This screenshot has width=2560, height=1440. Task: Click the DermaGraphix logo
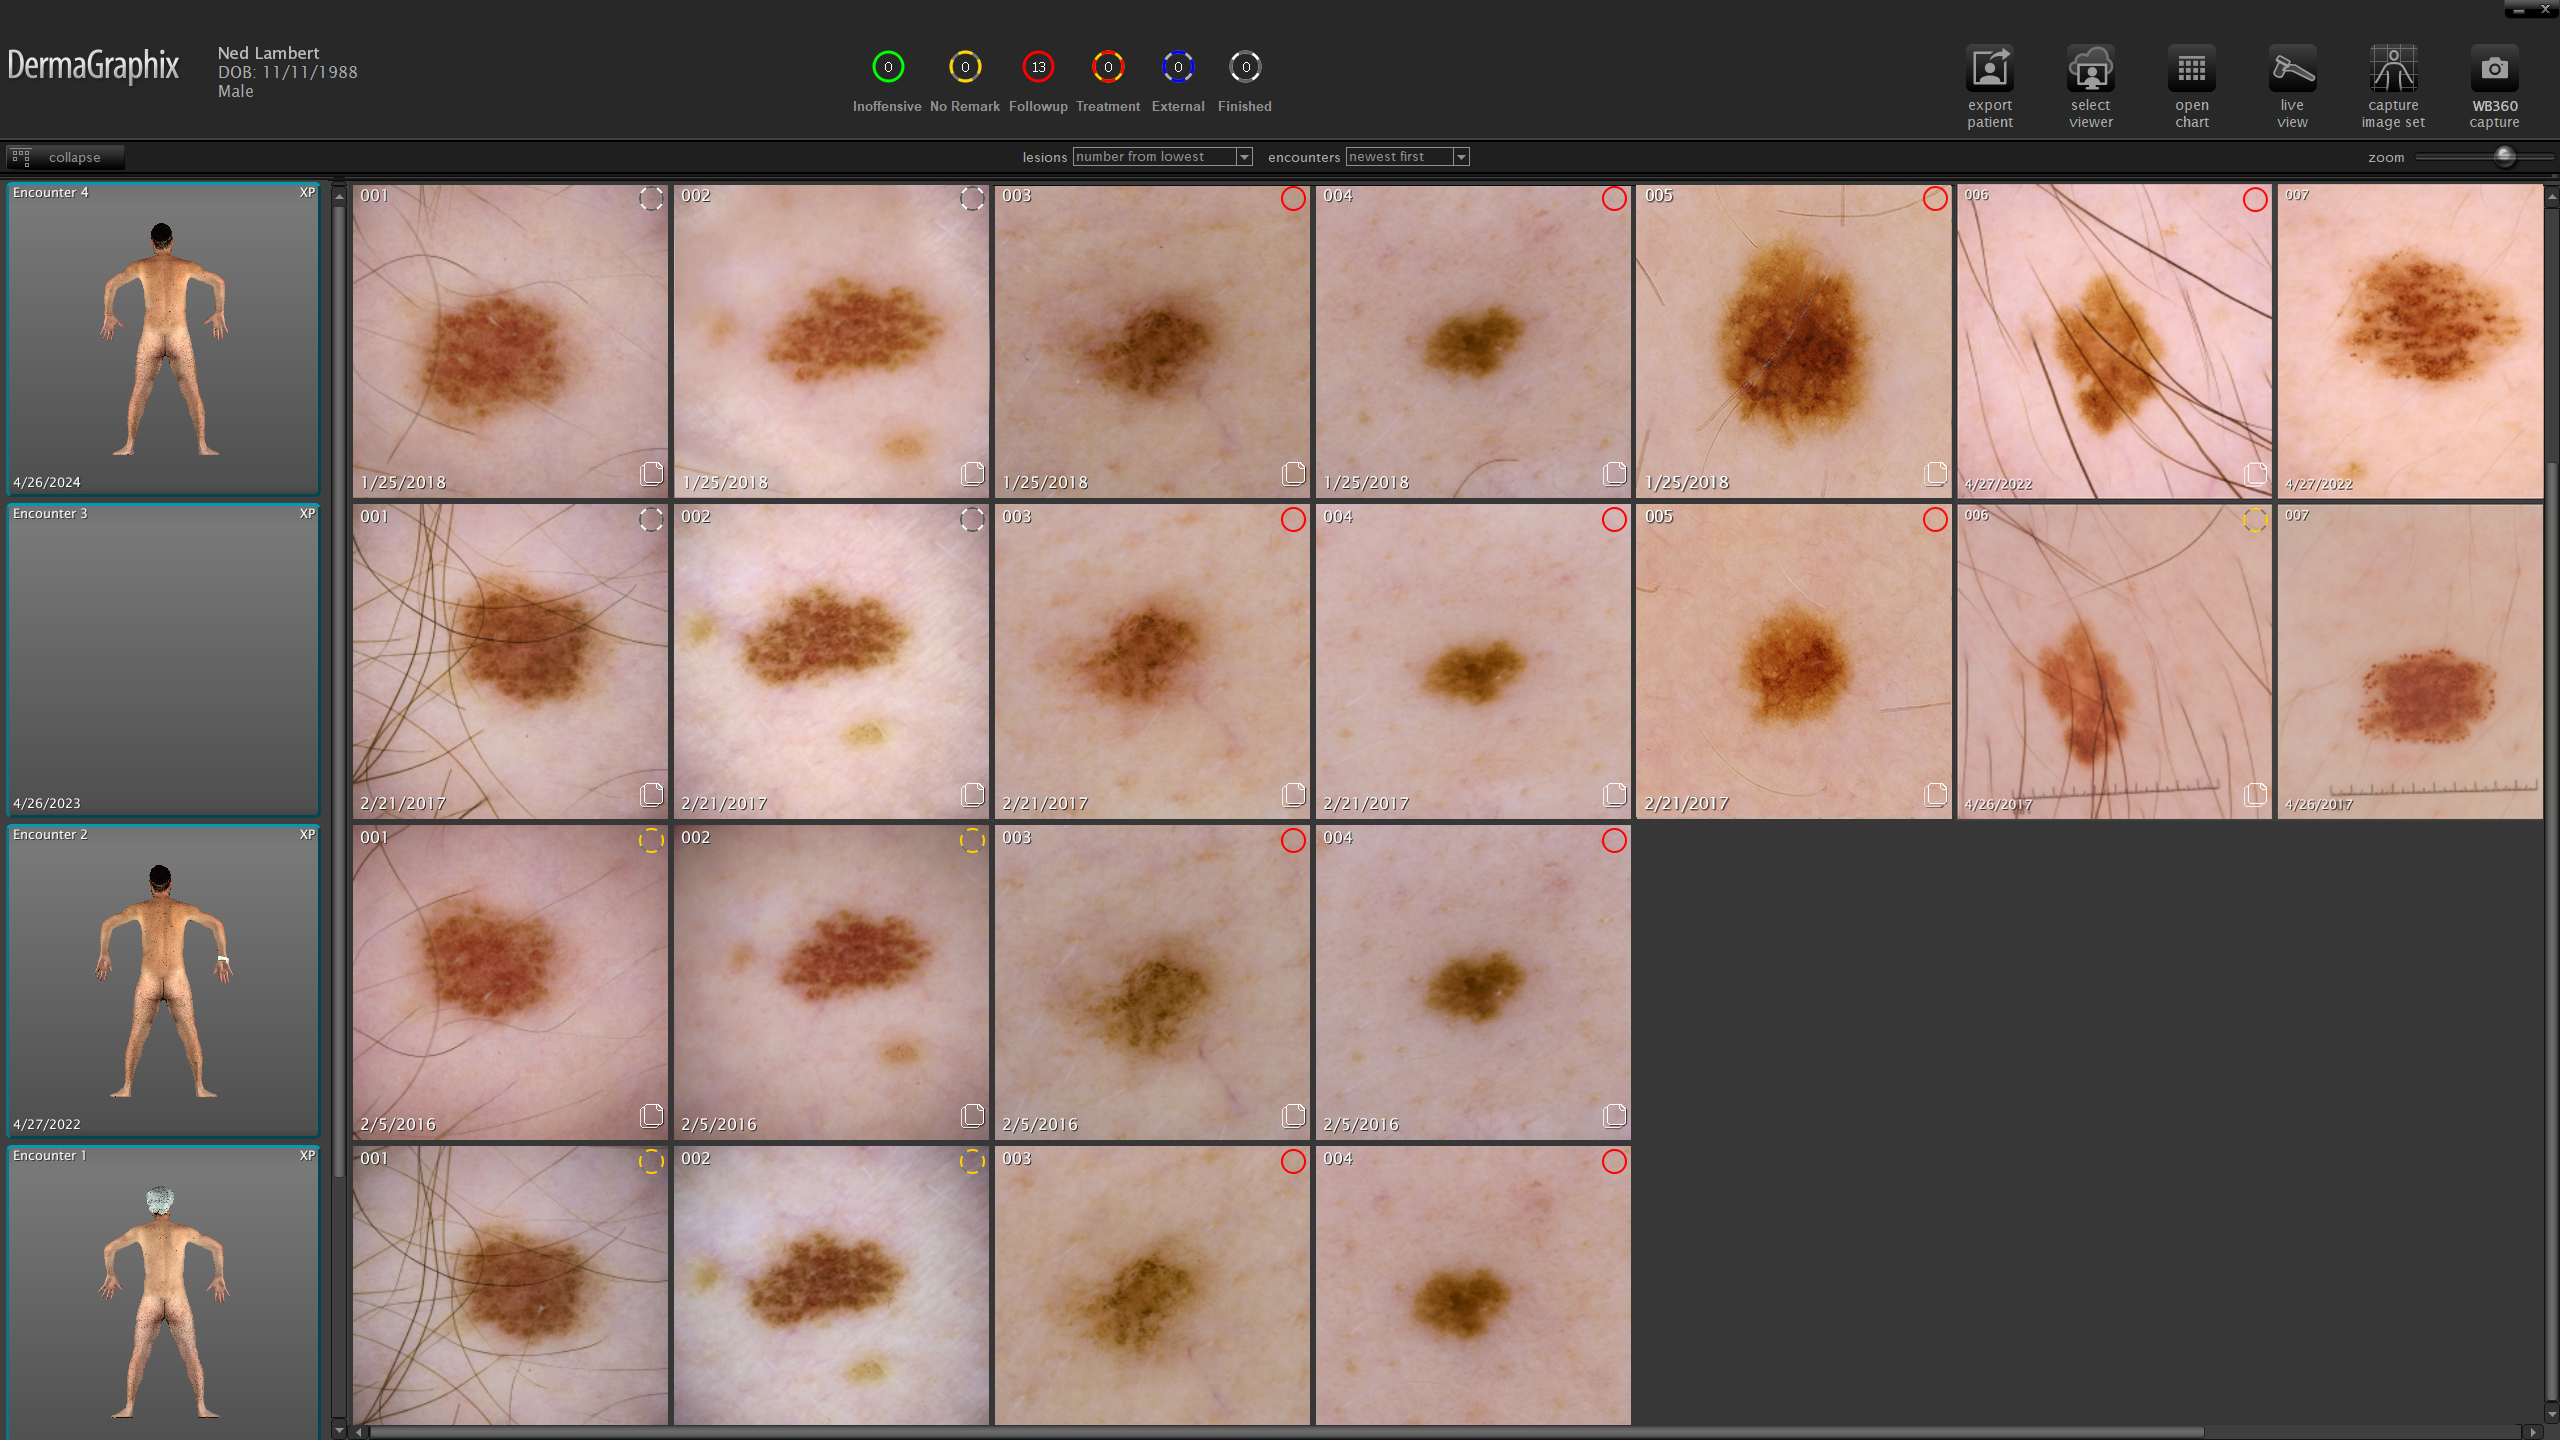(x=93, y=66)
